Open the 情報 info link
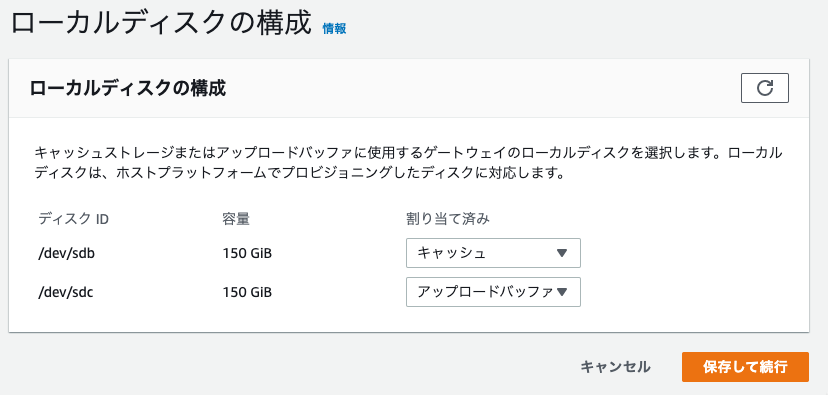 tap(334, 29)
